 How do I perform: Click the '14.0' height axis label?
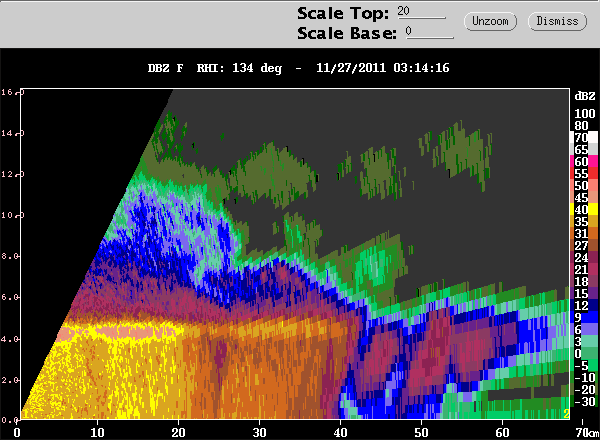[11, 133]
